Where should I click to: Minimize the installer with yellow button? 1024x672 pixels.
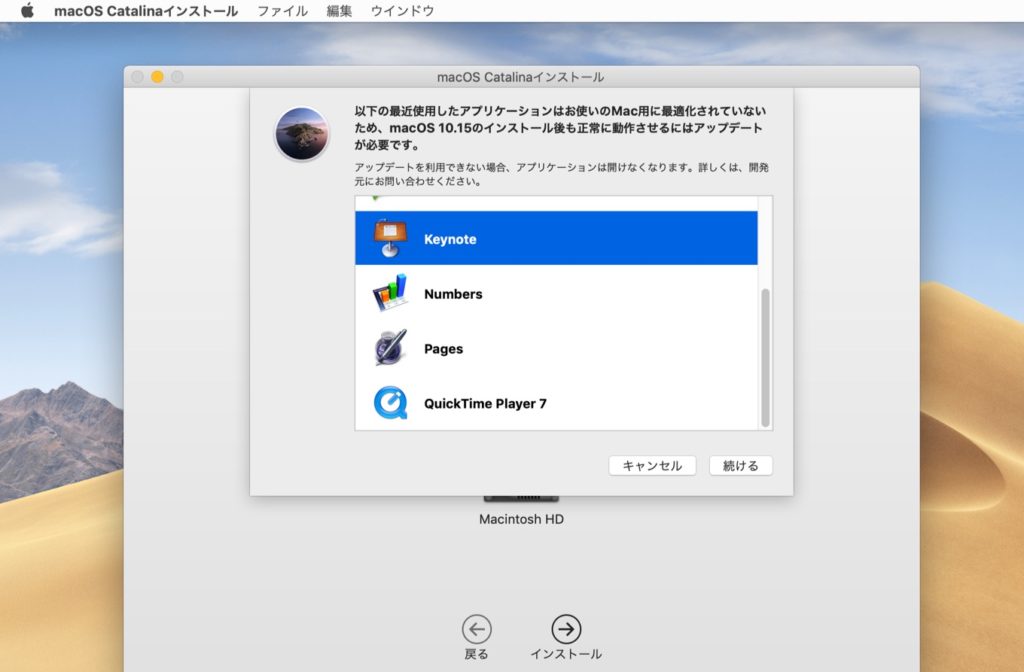[x=157, y=77]
